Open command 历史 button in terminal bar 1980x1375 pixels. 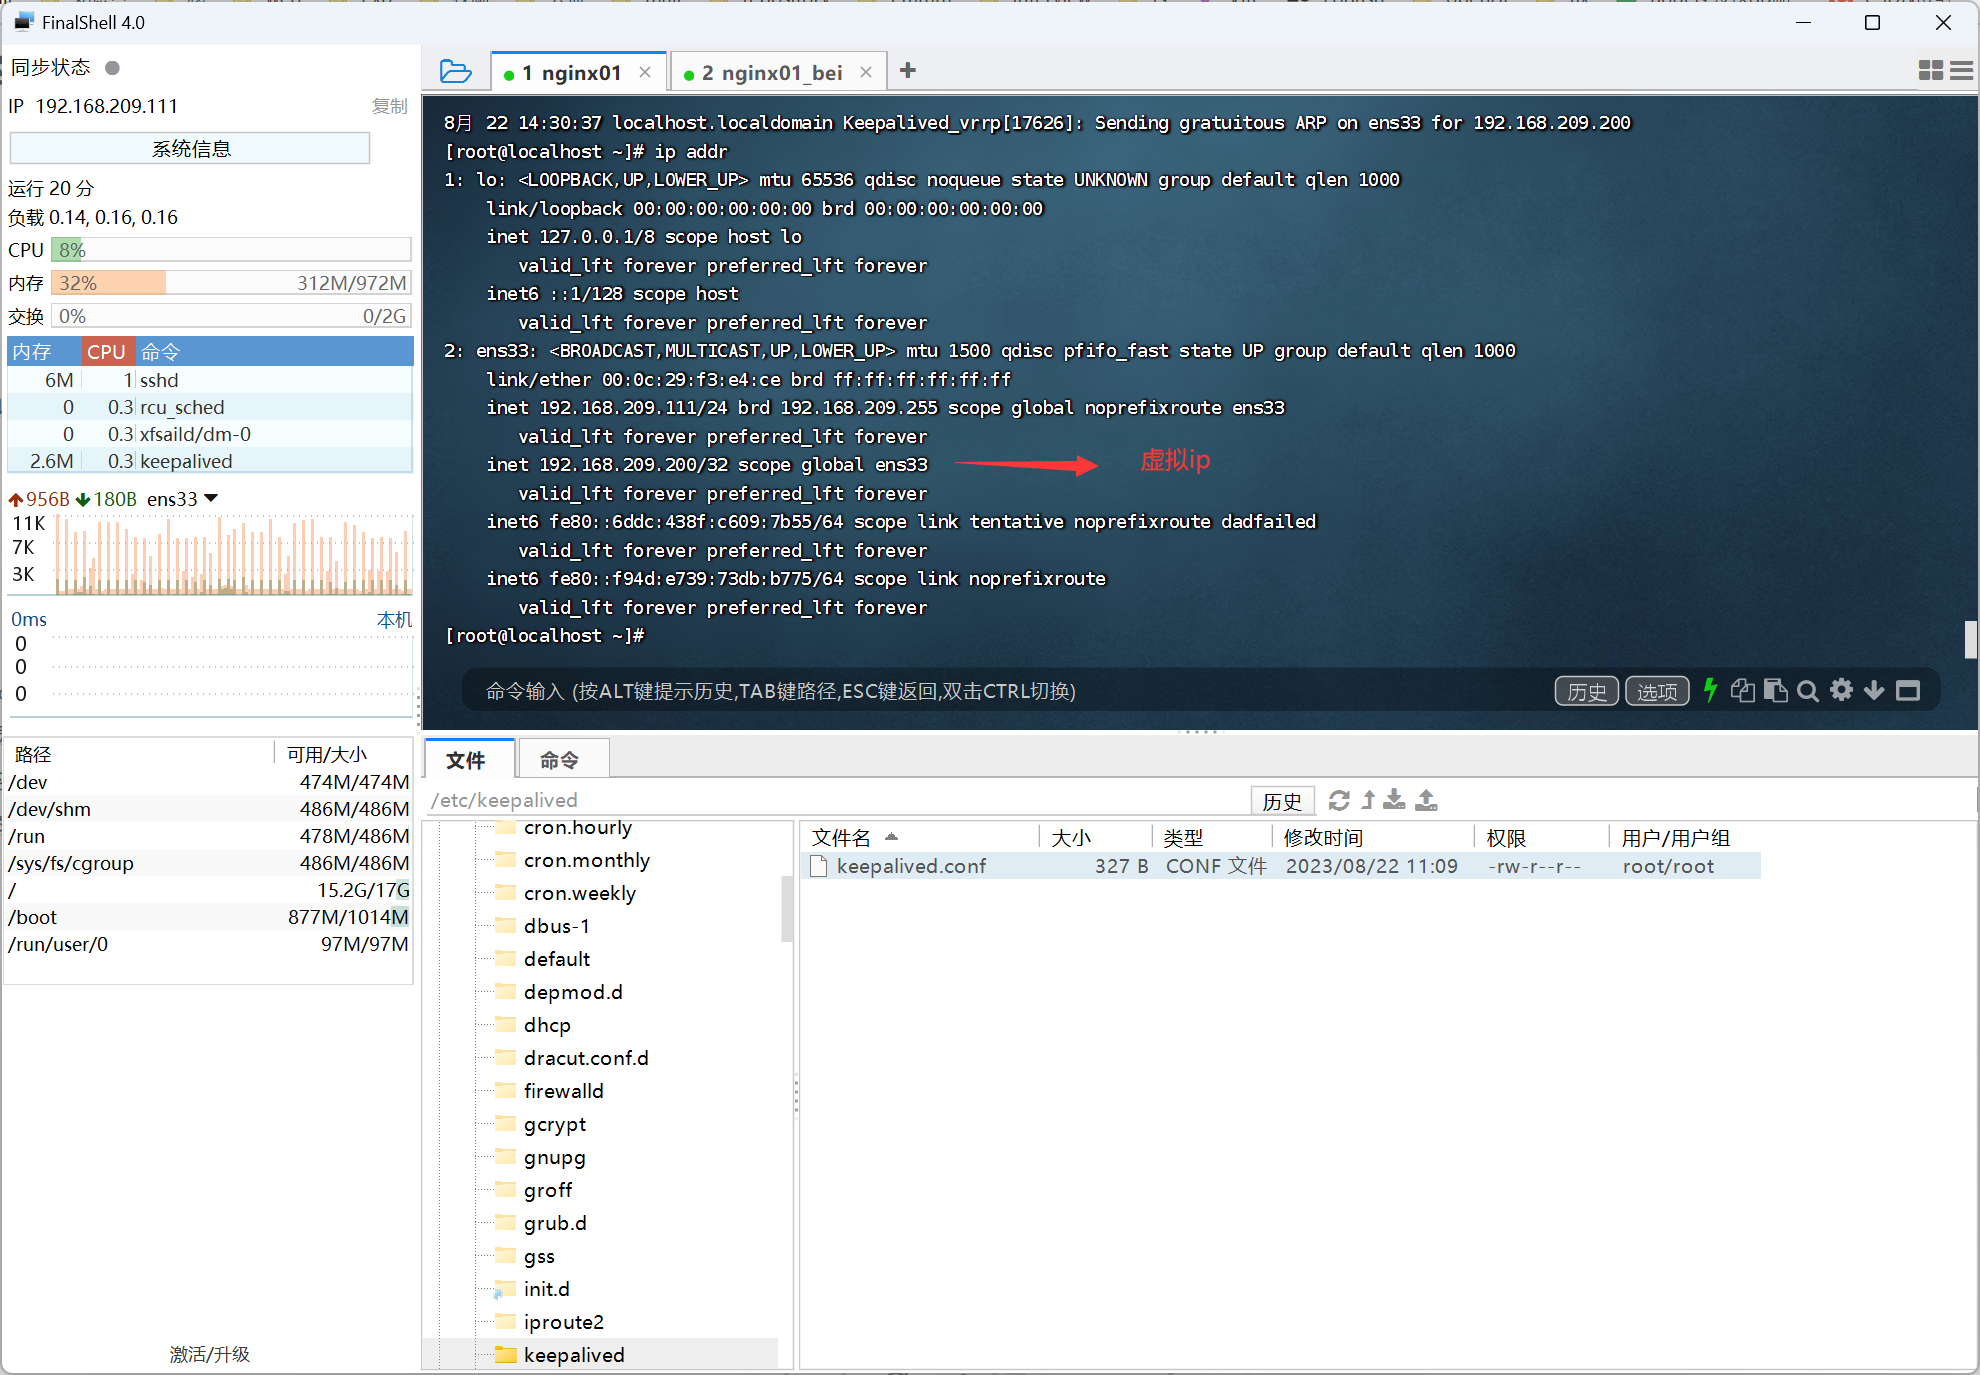click(1586, 691)
